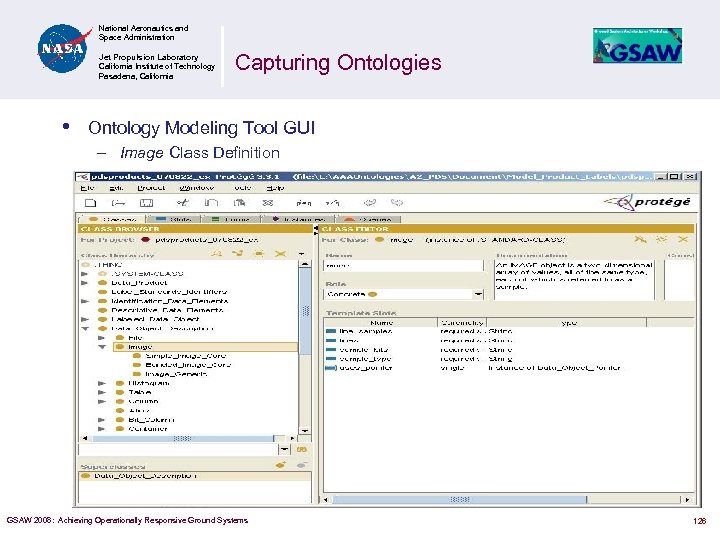
Task: Select the Simple_Image_Core class
Action: 180,356
